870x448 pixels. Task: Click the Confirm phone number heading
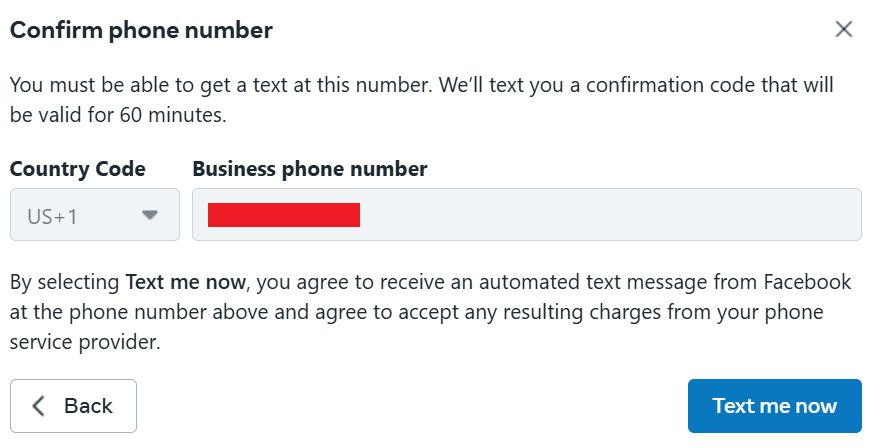tap(141, 30)
